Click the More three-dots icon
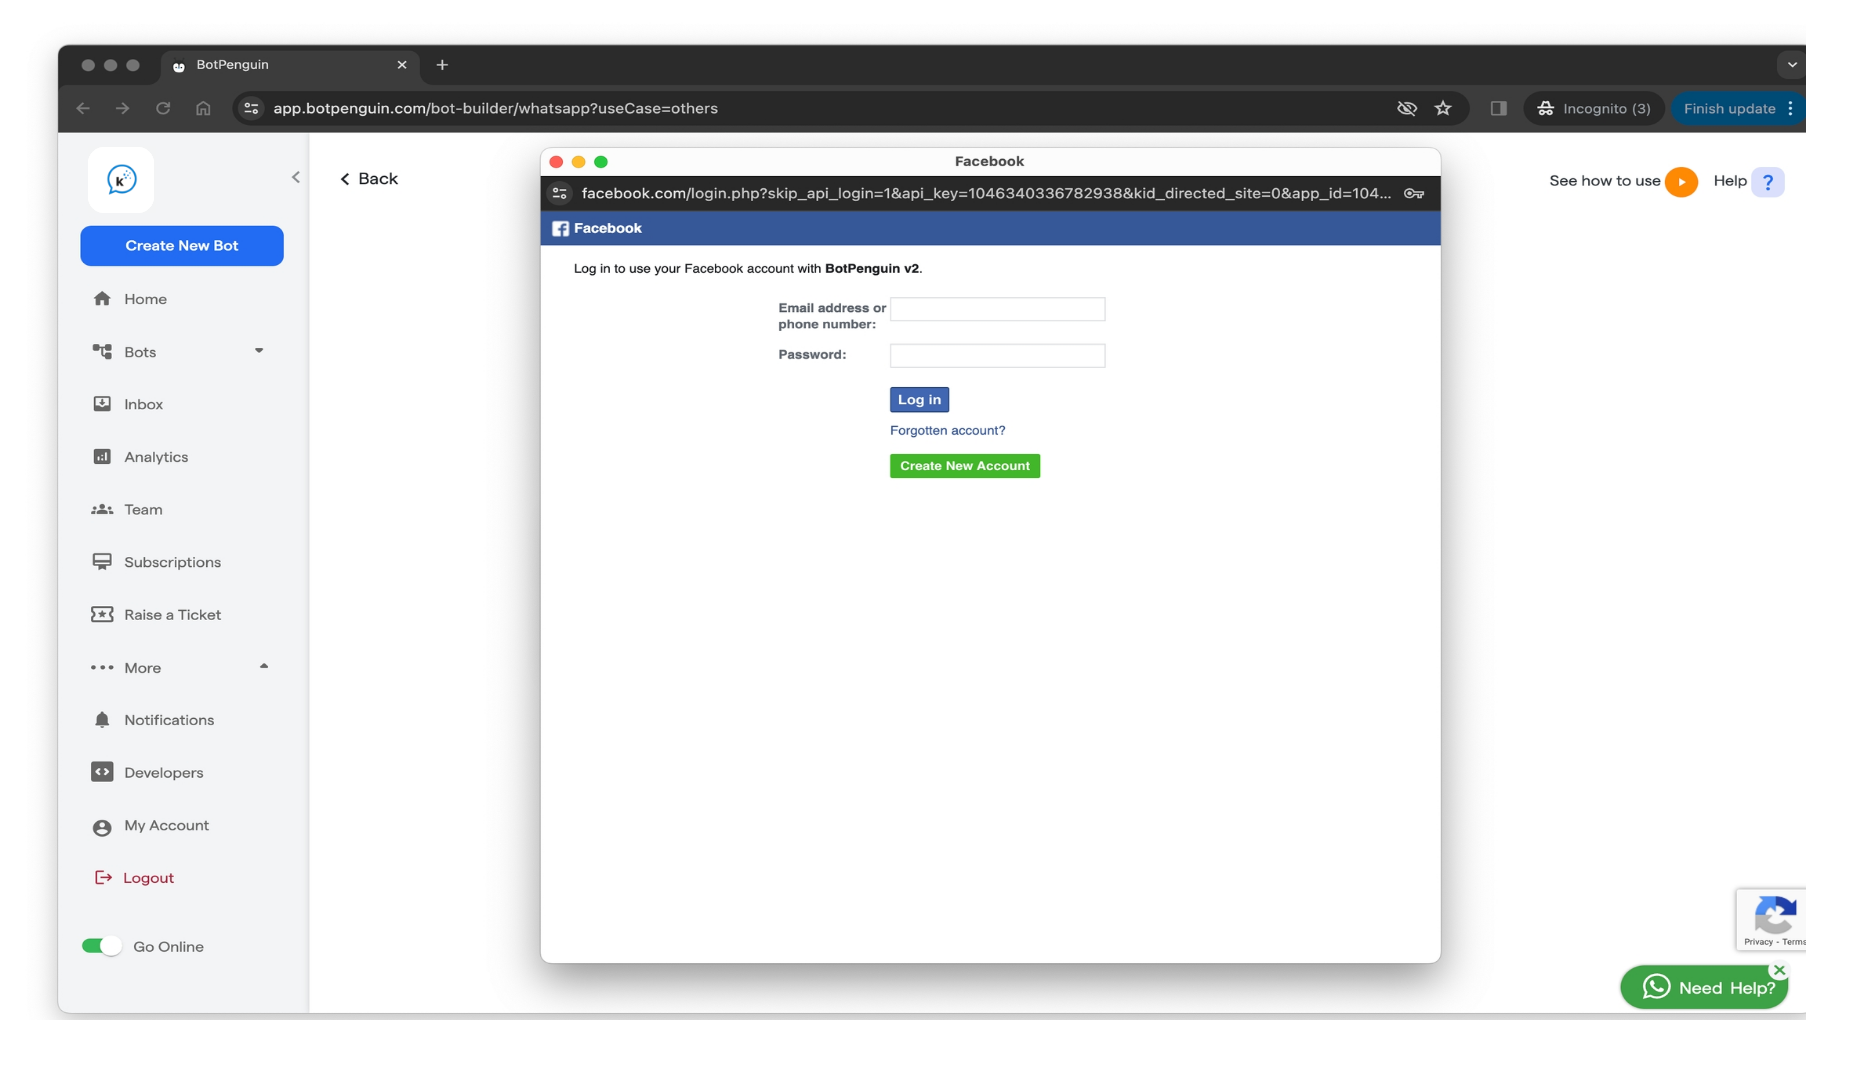This screenshot has width=1866, height=1080. [x=102, y=667]
